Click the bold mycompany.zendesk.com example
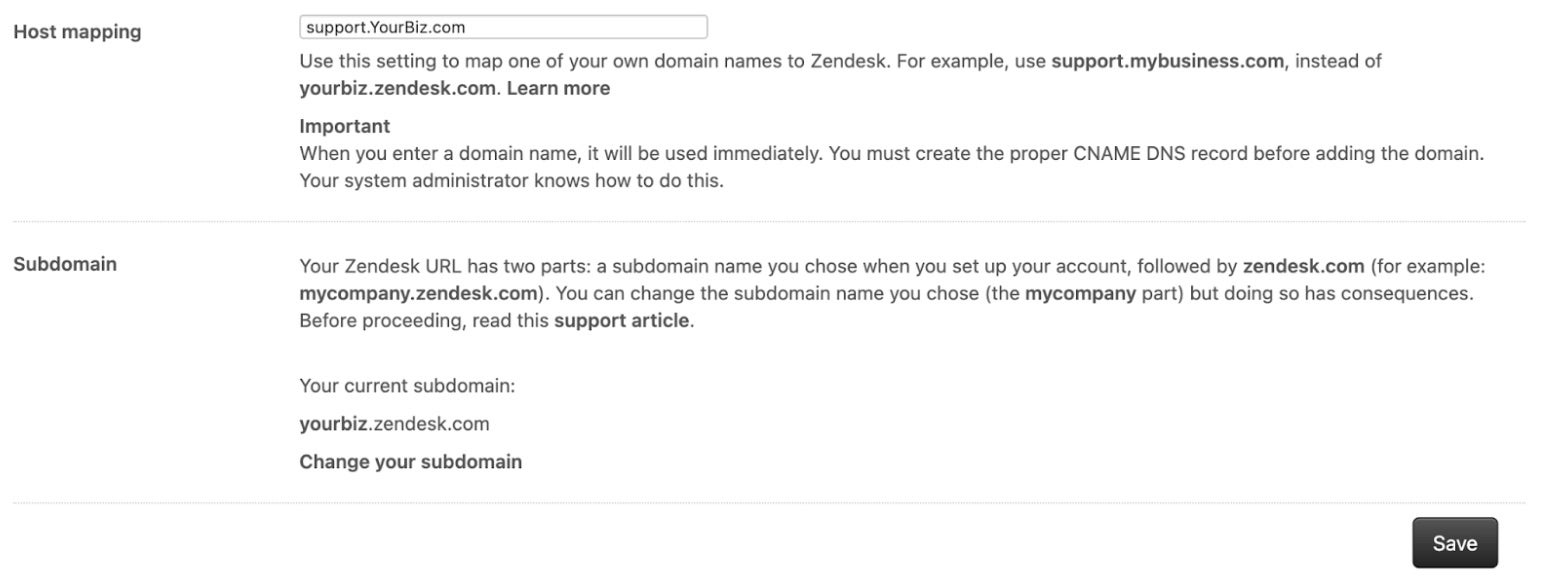This screenshot has height=580, width=1546. coord(418,293)
